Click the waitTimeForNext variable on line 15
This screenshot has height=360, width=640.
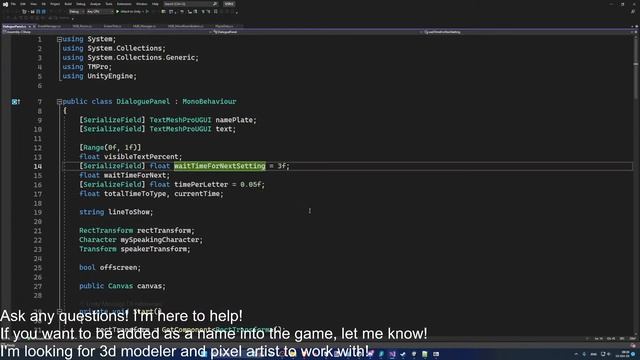pyautogui.click(x=135, y=176)
